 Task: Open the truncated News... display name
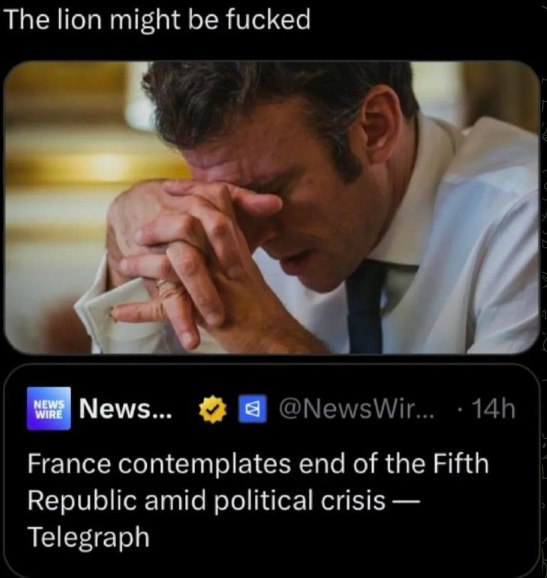(126, 408)
